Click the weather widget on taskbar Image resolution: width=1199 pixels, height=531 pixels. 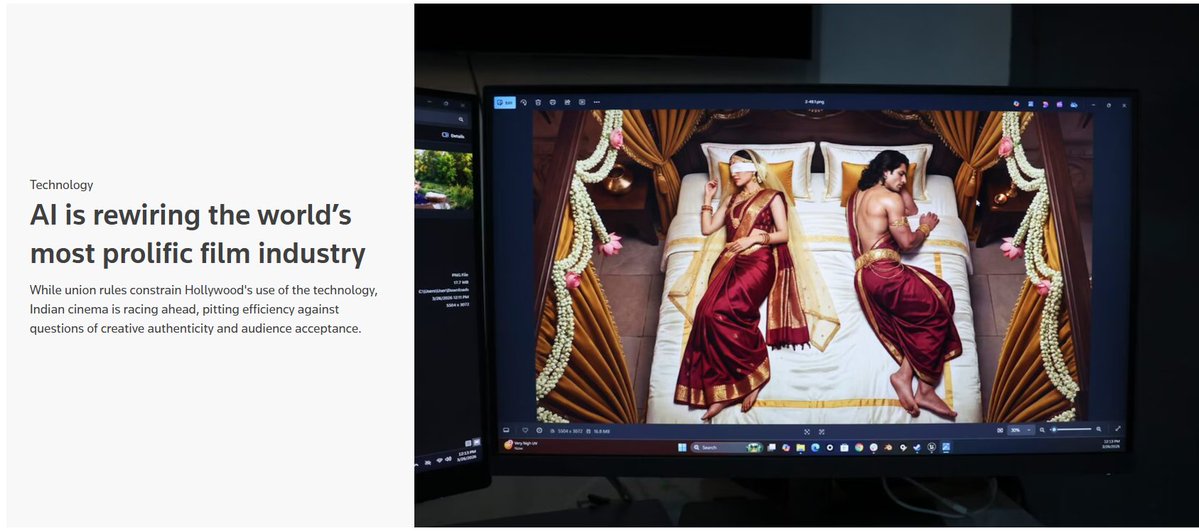(521, 445)
